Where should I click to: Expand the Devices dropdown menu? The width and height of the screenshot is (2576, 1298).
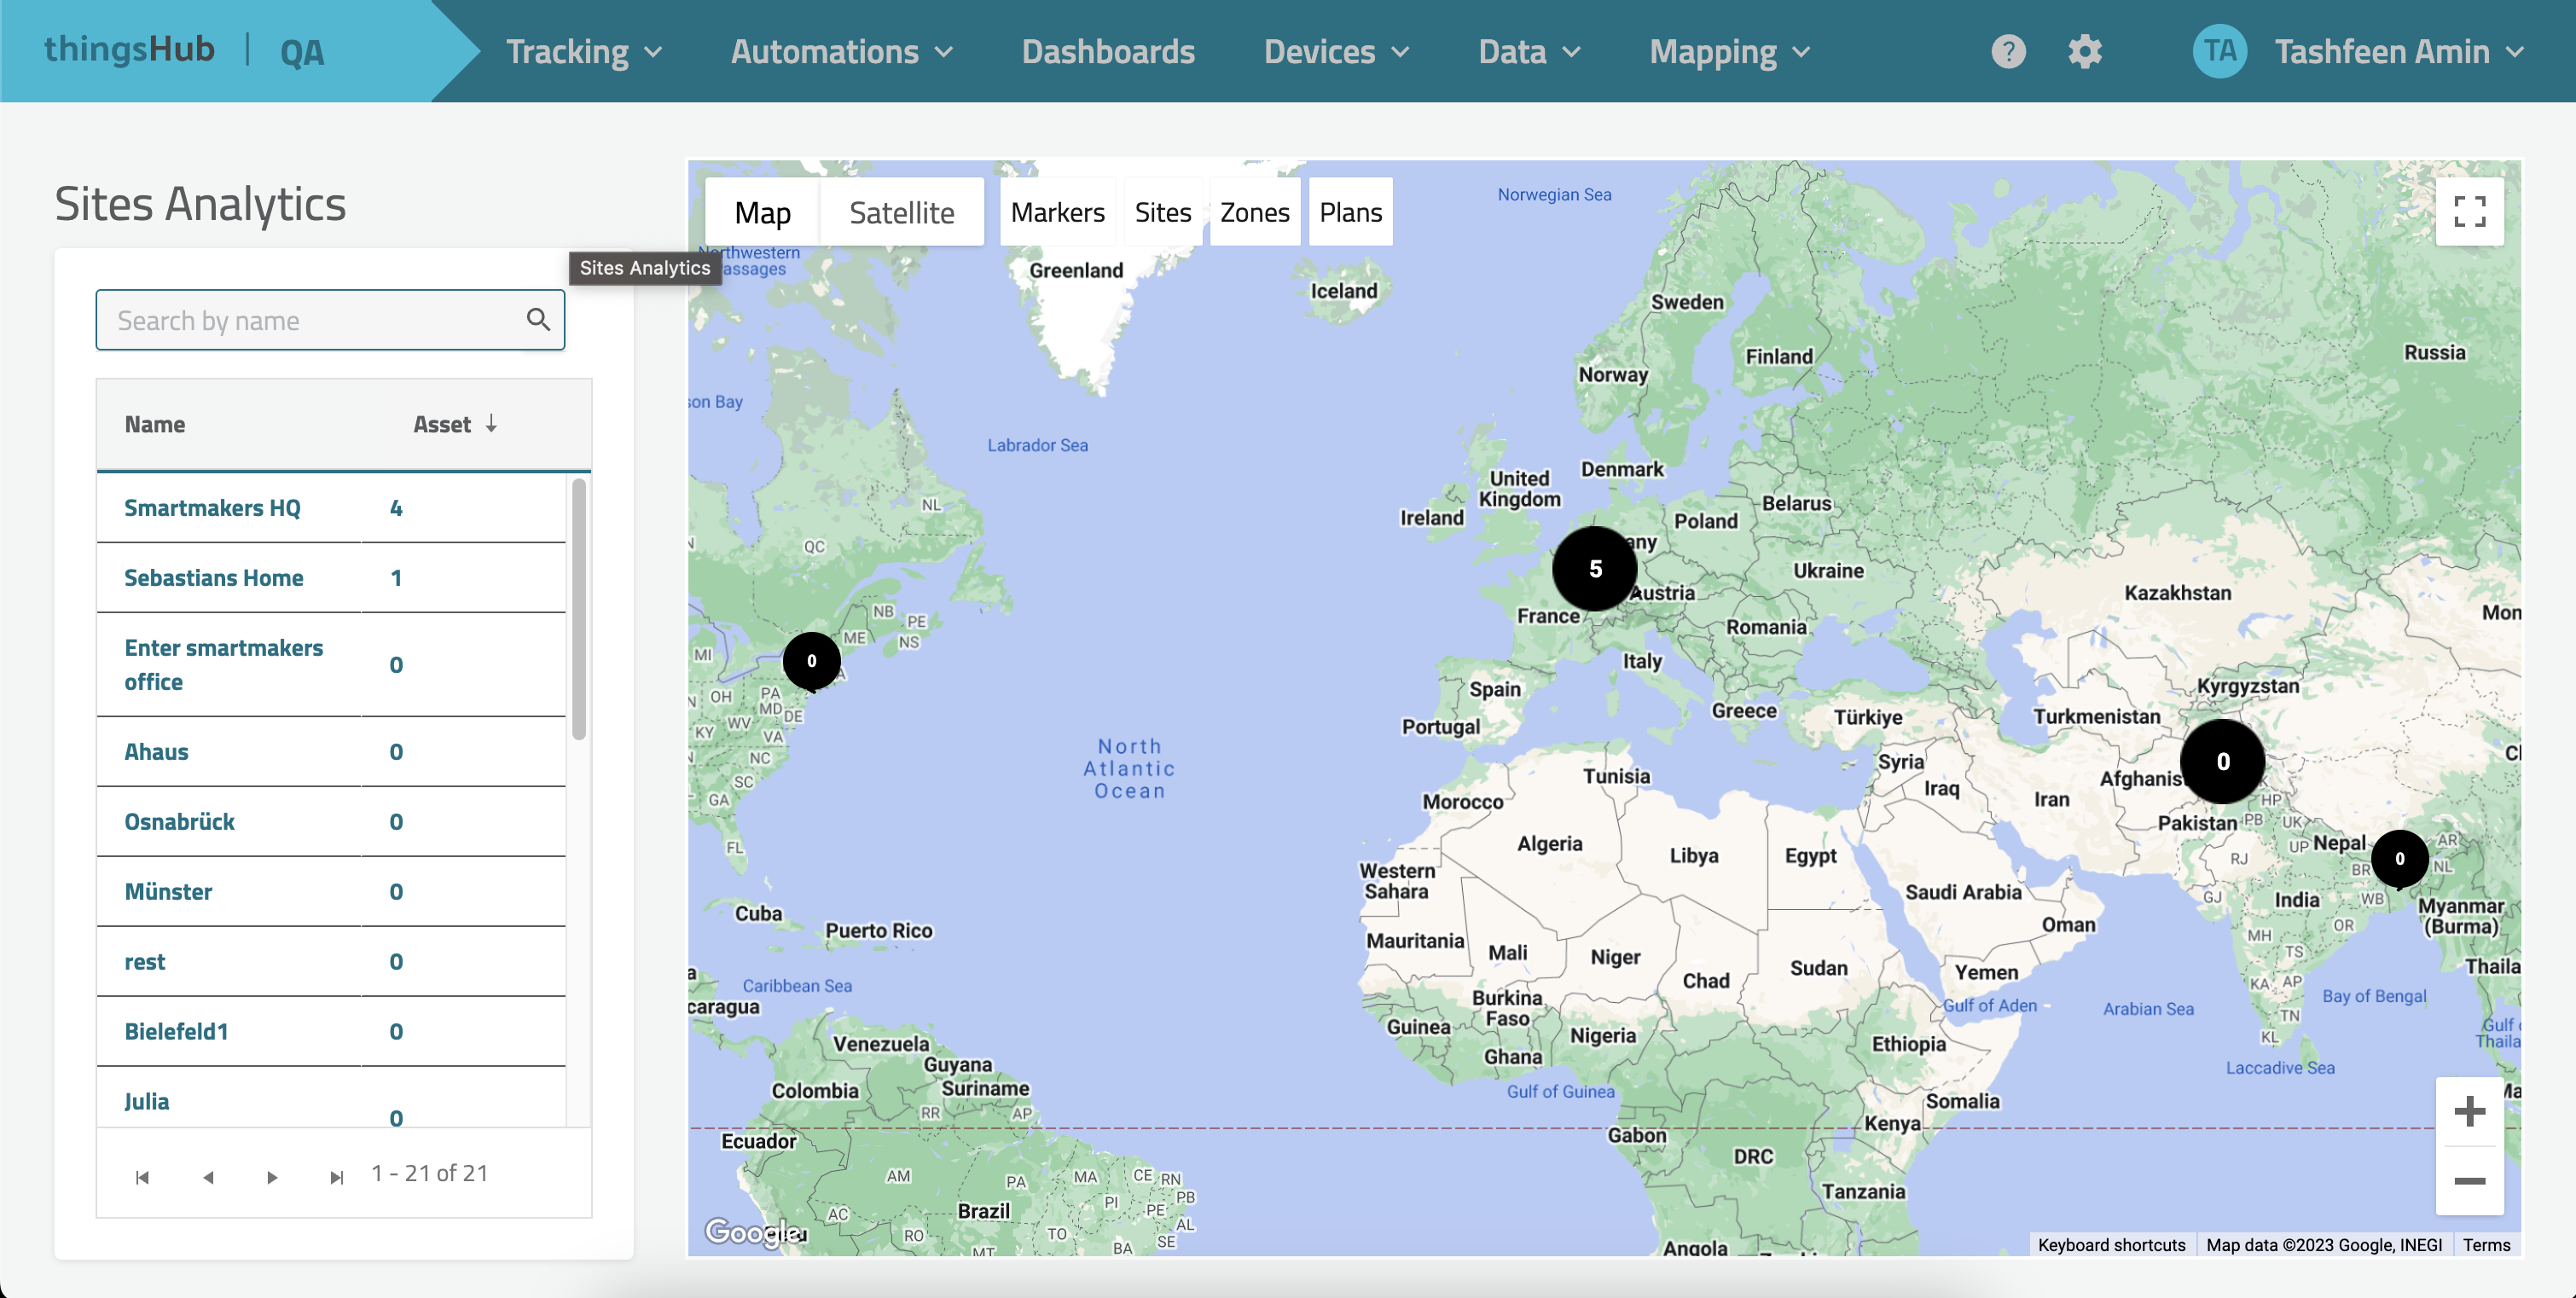(x=1336, y=51)
